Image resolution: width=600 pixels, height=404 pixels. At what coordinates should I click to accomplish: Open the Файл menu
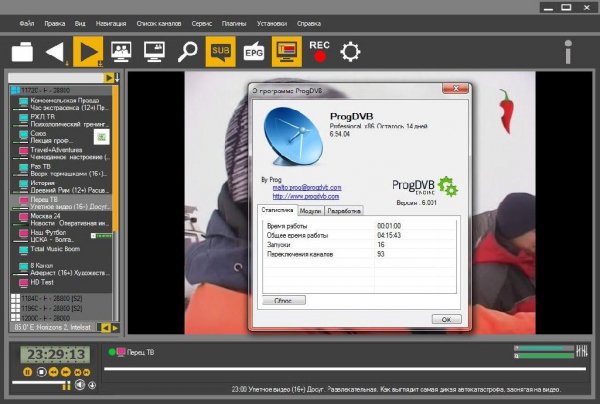pyautogui.click(x=27, y=24)
